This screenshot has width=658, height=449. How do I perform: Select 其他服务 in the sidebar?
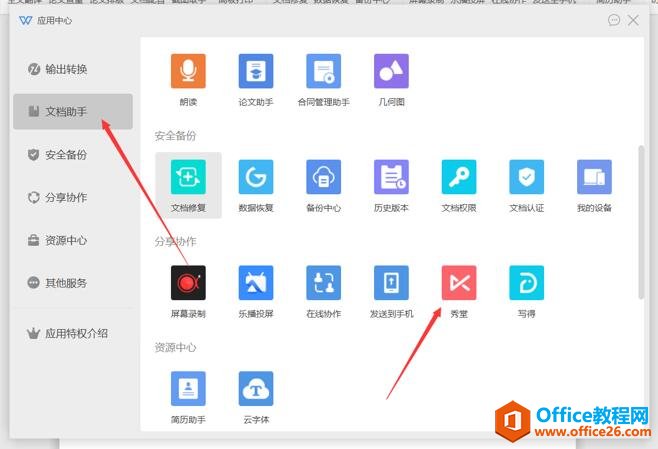[73, 283]
